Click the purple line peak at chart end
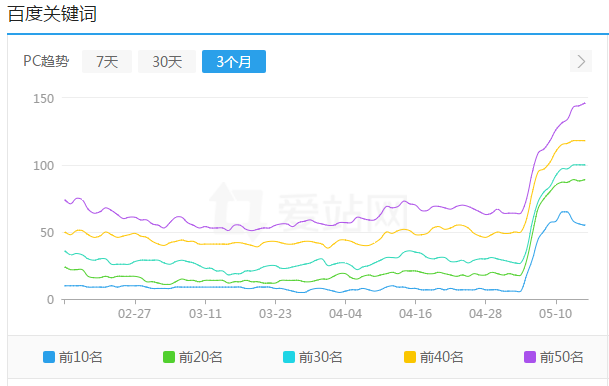Screen dimensions: 609x386 (x=585, y=103)
